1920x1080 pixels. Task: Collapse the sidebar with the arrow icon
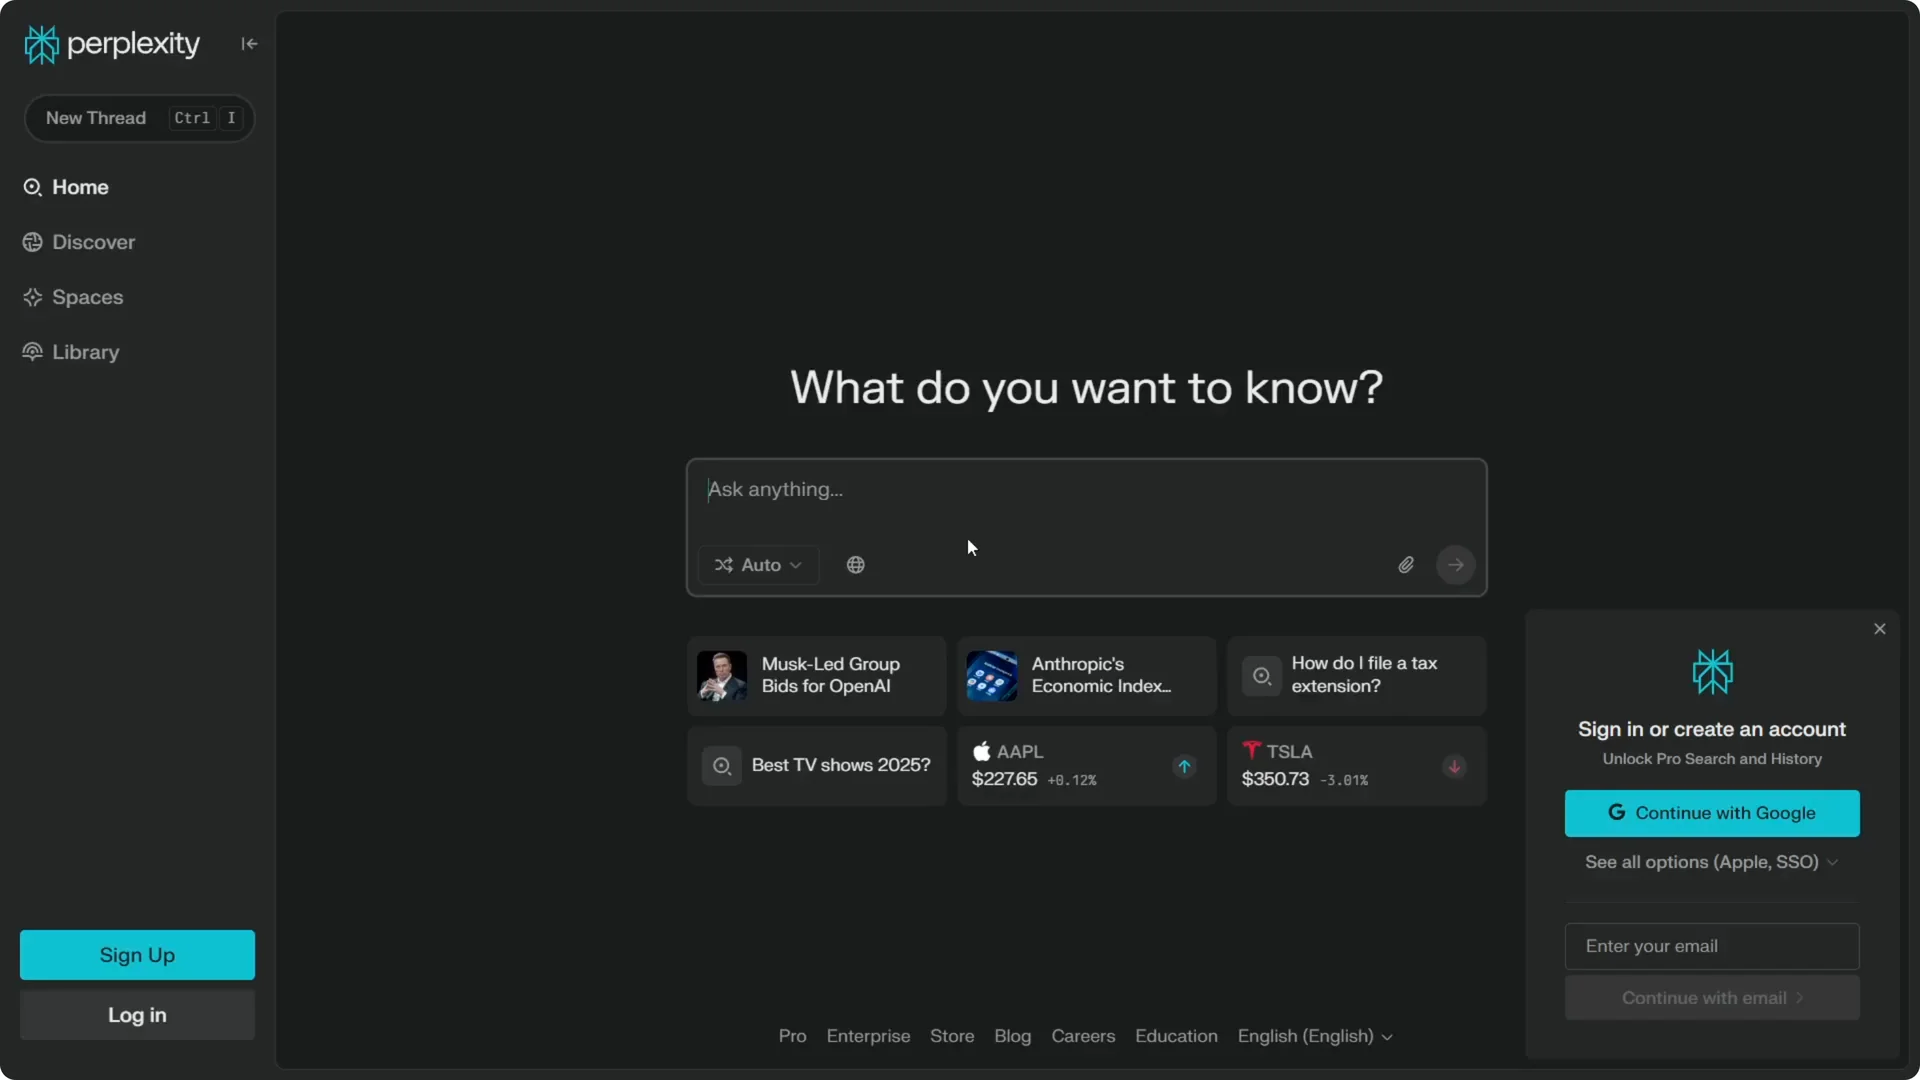[x=249, y=43]
